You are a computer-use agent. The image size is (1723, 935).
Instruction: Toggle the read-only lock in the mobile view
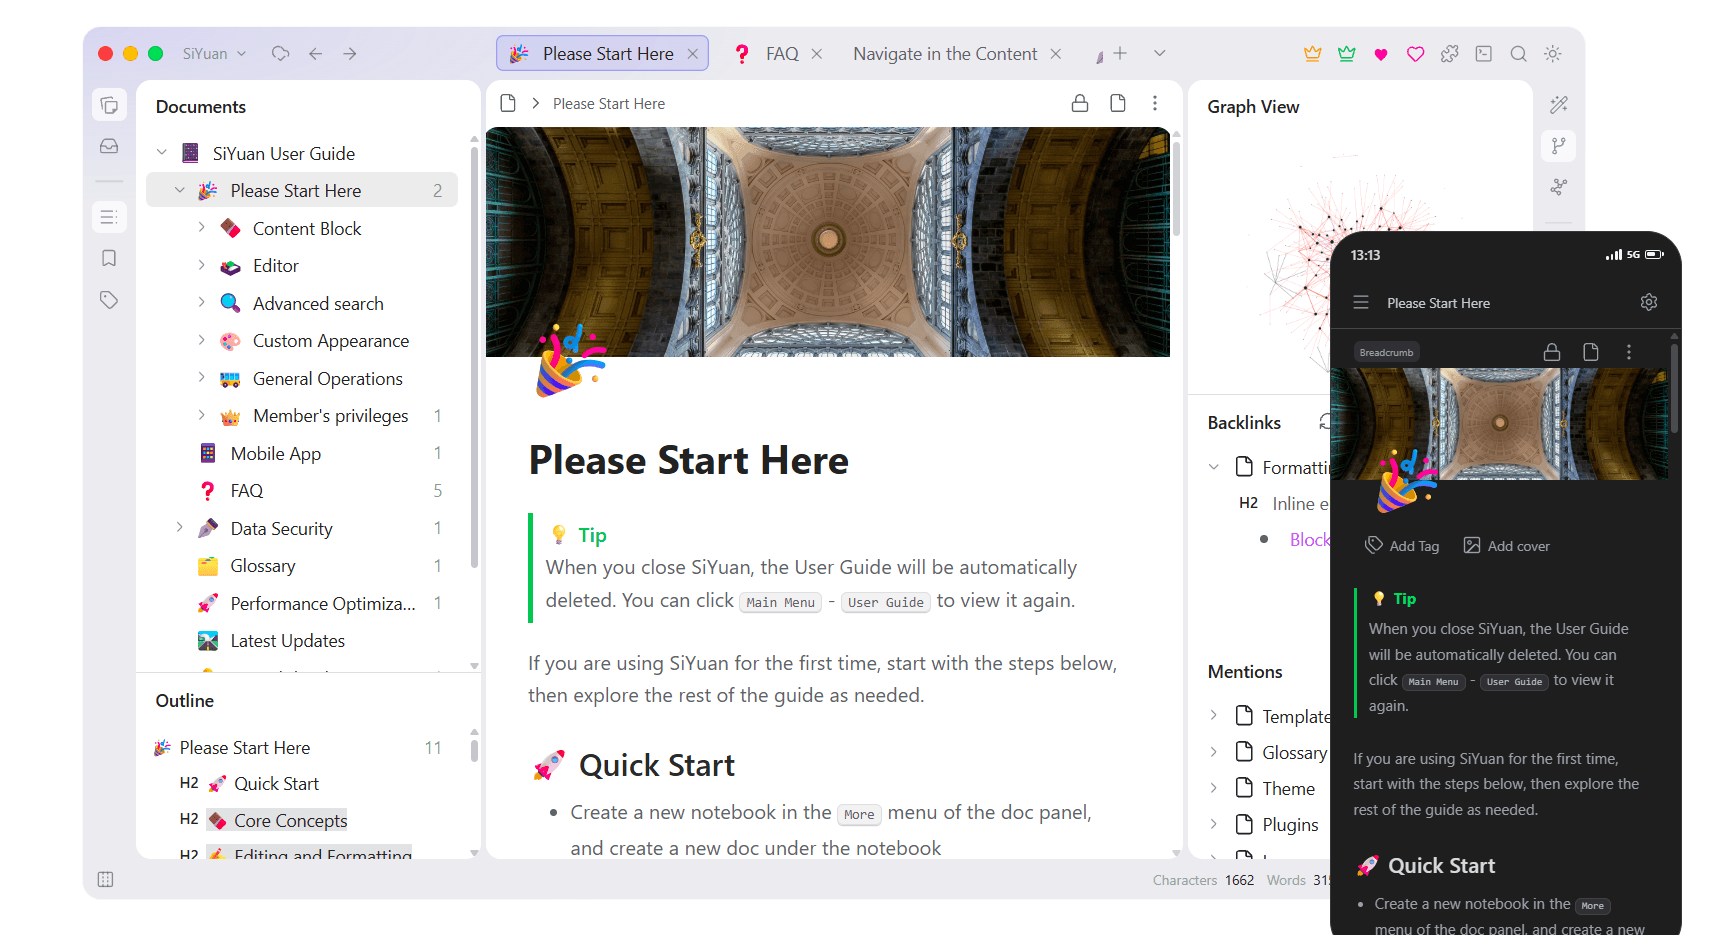(1552, 352)
